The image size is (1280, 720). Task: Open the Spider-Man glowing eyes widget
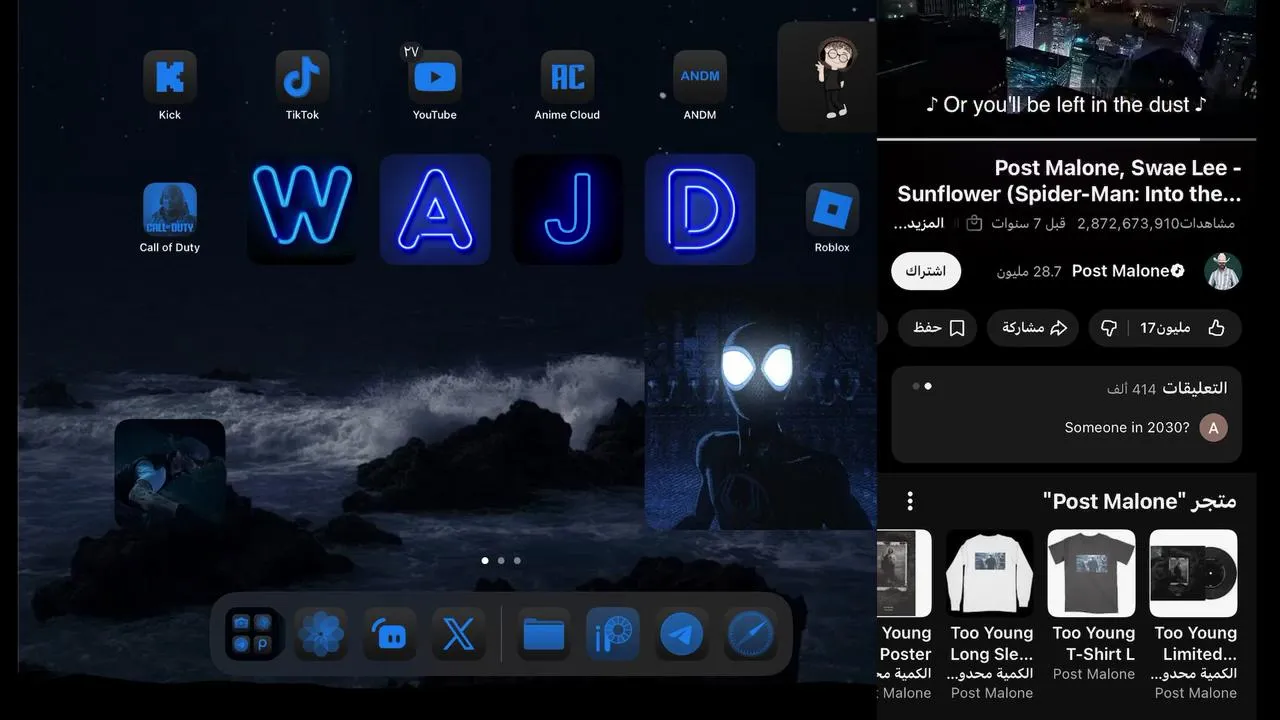coord(761,409)
